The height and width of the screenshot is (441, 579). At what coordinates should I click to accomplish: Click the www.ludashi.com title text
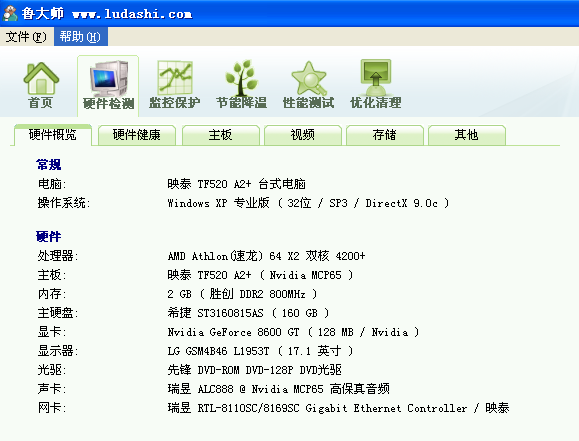tap(132, 14)
